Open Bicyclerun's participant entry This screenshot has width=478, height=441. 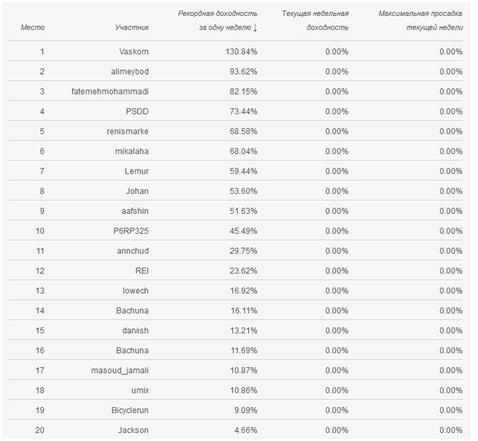coord(130,410)
